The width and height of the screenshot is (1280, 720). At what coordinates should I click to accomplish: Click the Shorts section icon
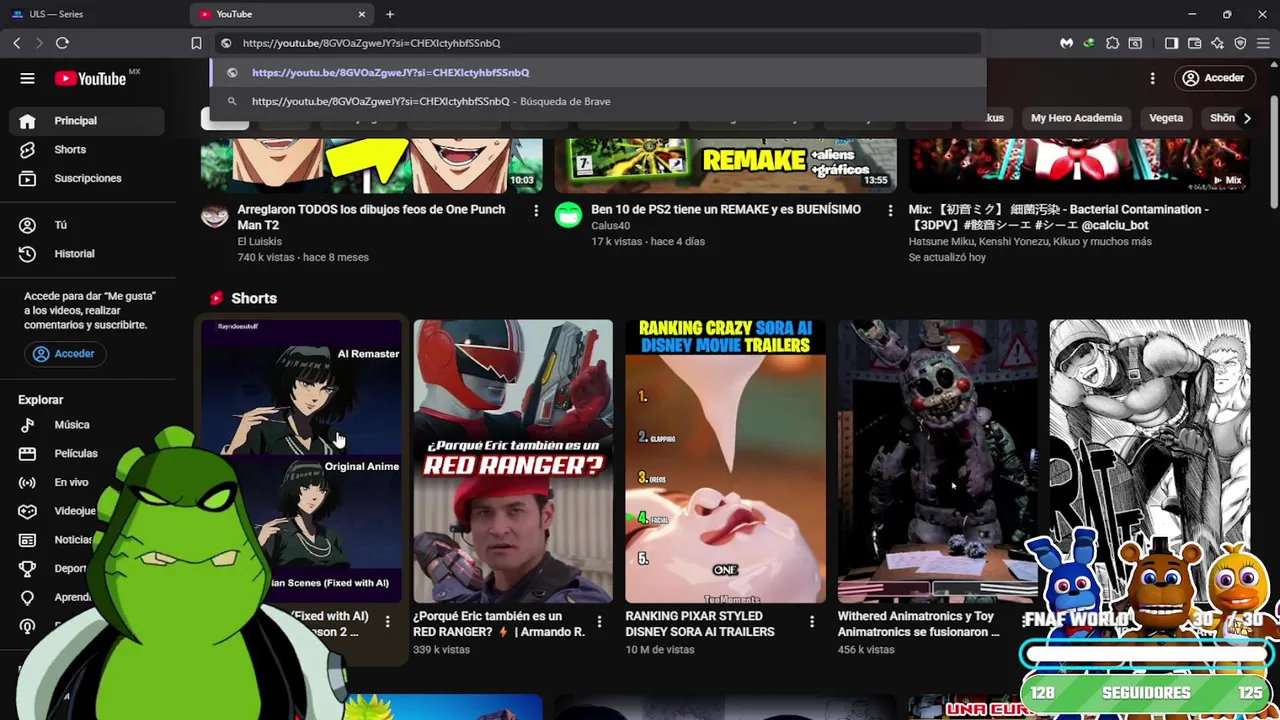click(216, 299)
